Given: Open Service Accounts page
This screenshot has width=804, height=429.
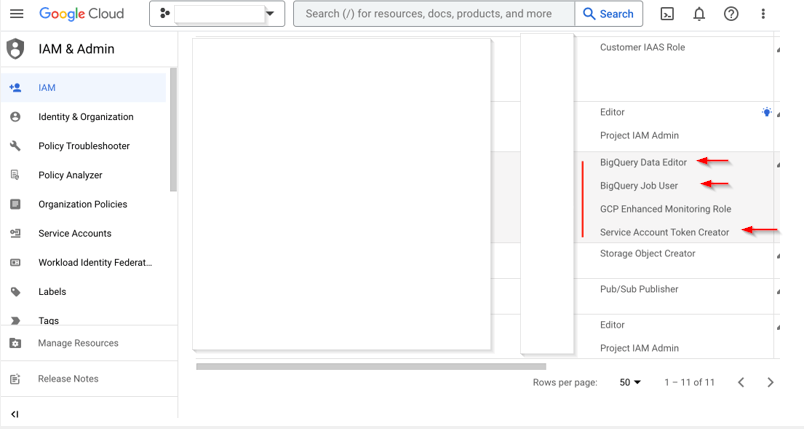Looking at the screenshot, I should click(75, 233).
